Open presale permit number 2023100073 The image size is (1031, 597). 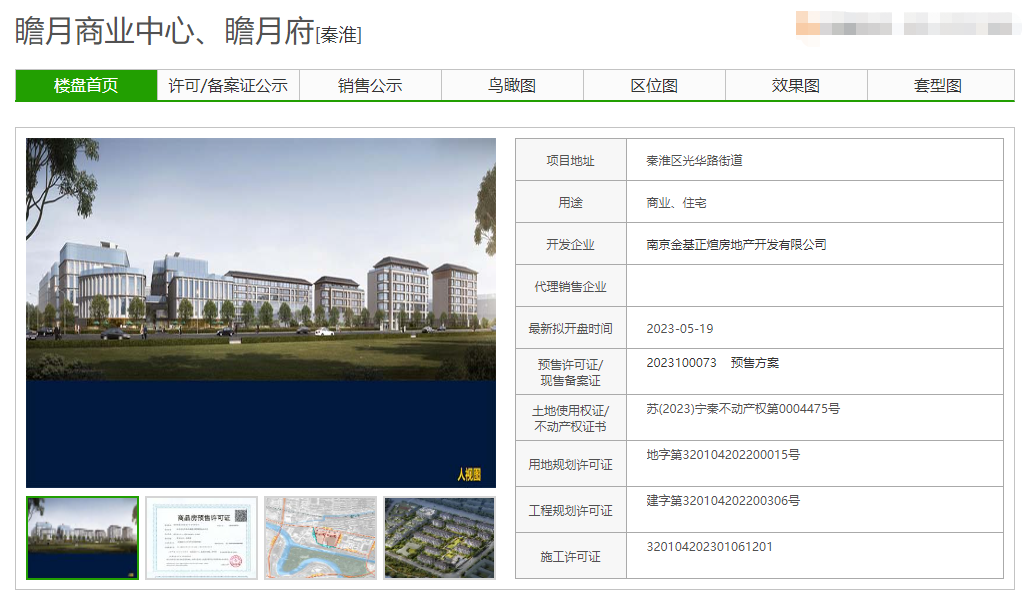[681, 363]
